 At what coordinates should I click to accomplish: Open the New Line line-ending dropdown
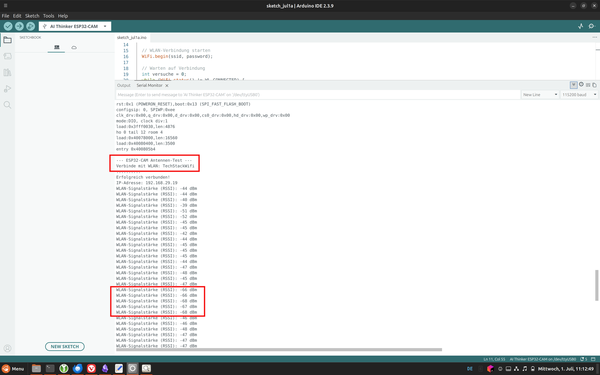(x=540, y=95)
